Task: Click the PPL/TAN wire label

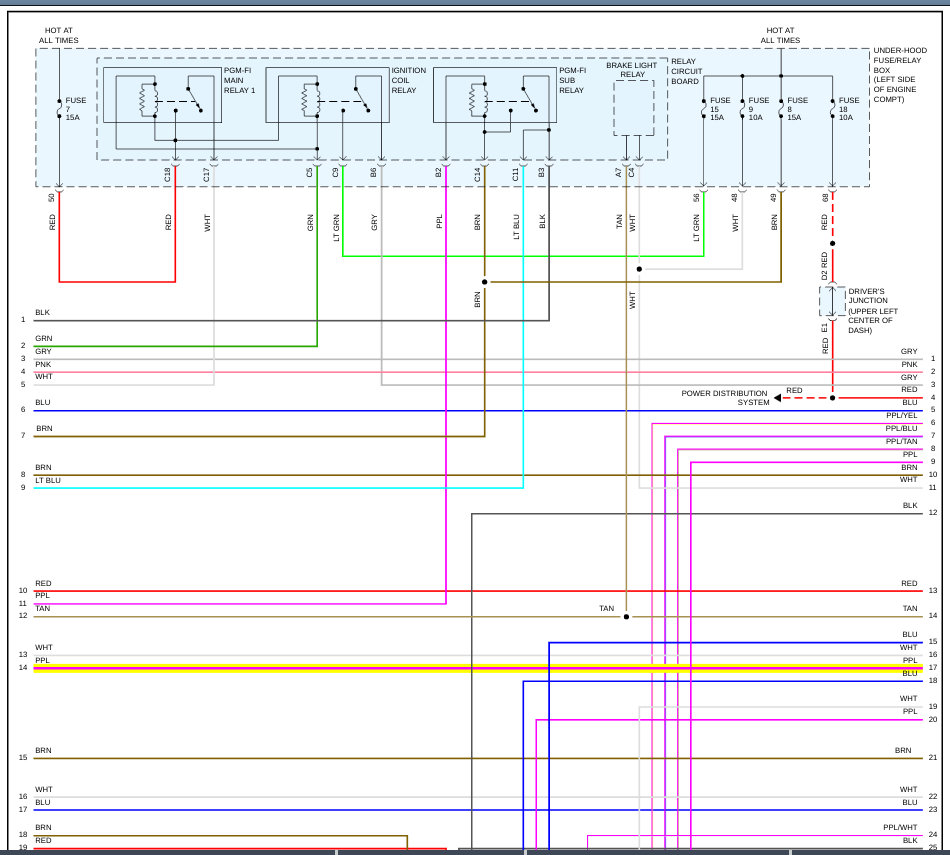Action: pos(902,442)
